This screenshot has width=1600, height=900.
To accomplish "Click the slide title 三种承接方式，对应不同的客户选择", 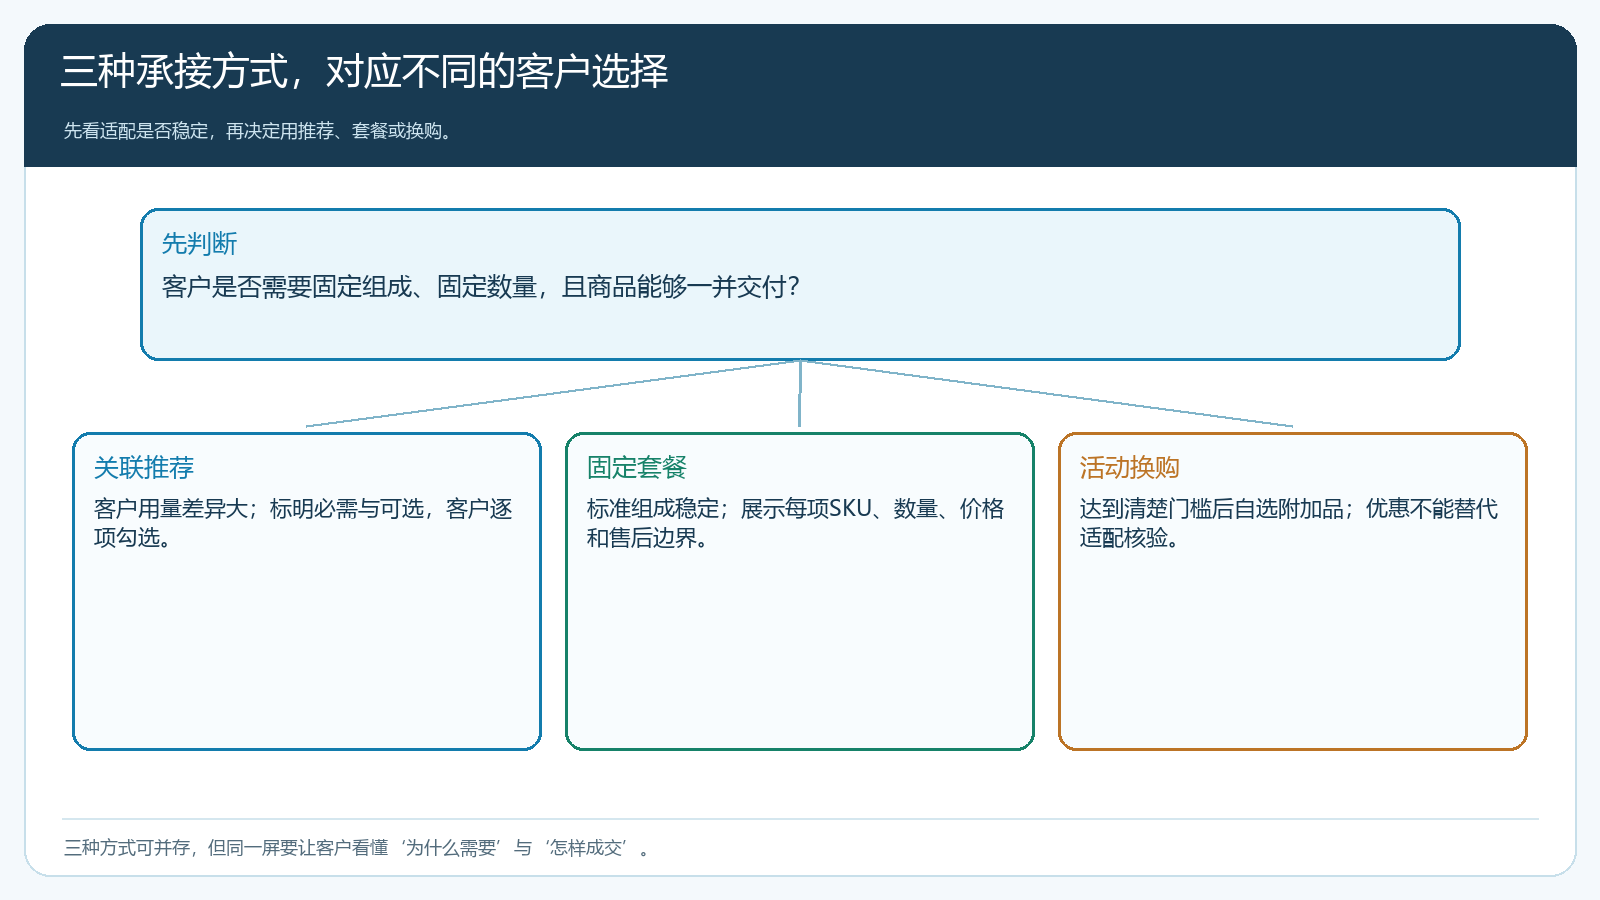I will 364,72.
